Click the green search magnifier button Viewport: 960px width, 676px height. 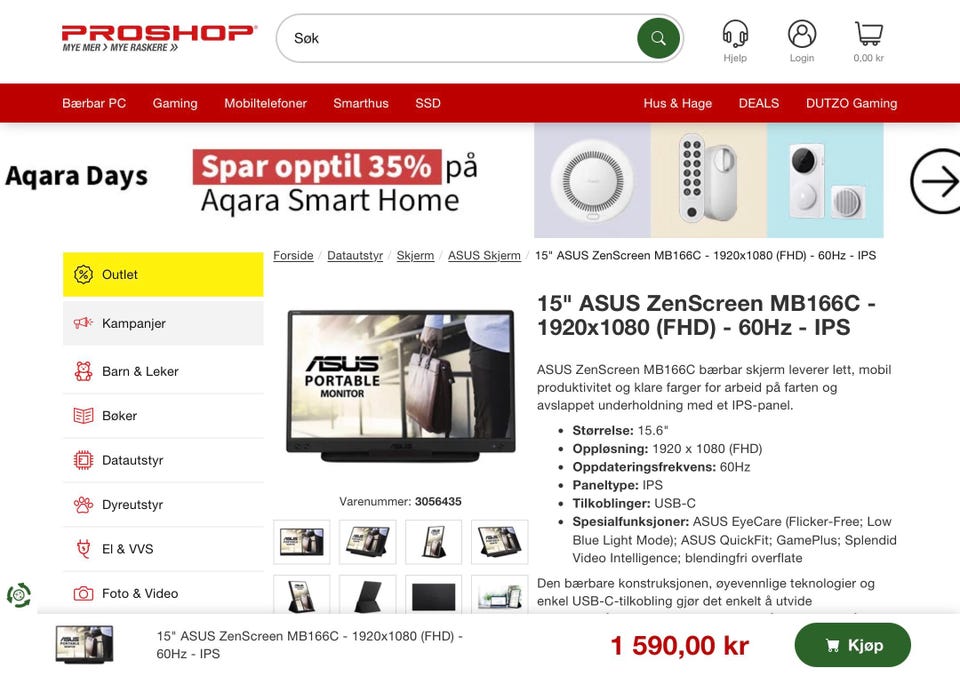pyautogui.click(x=658, y=38)
